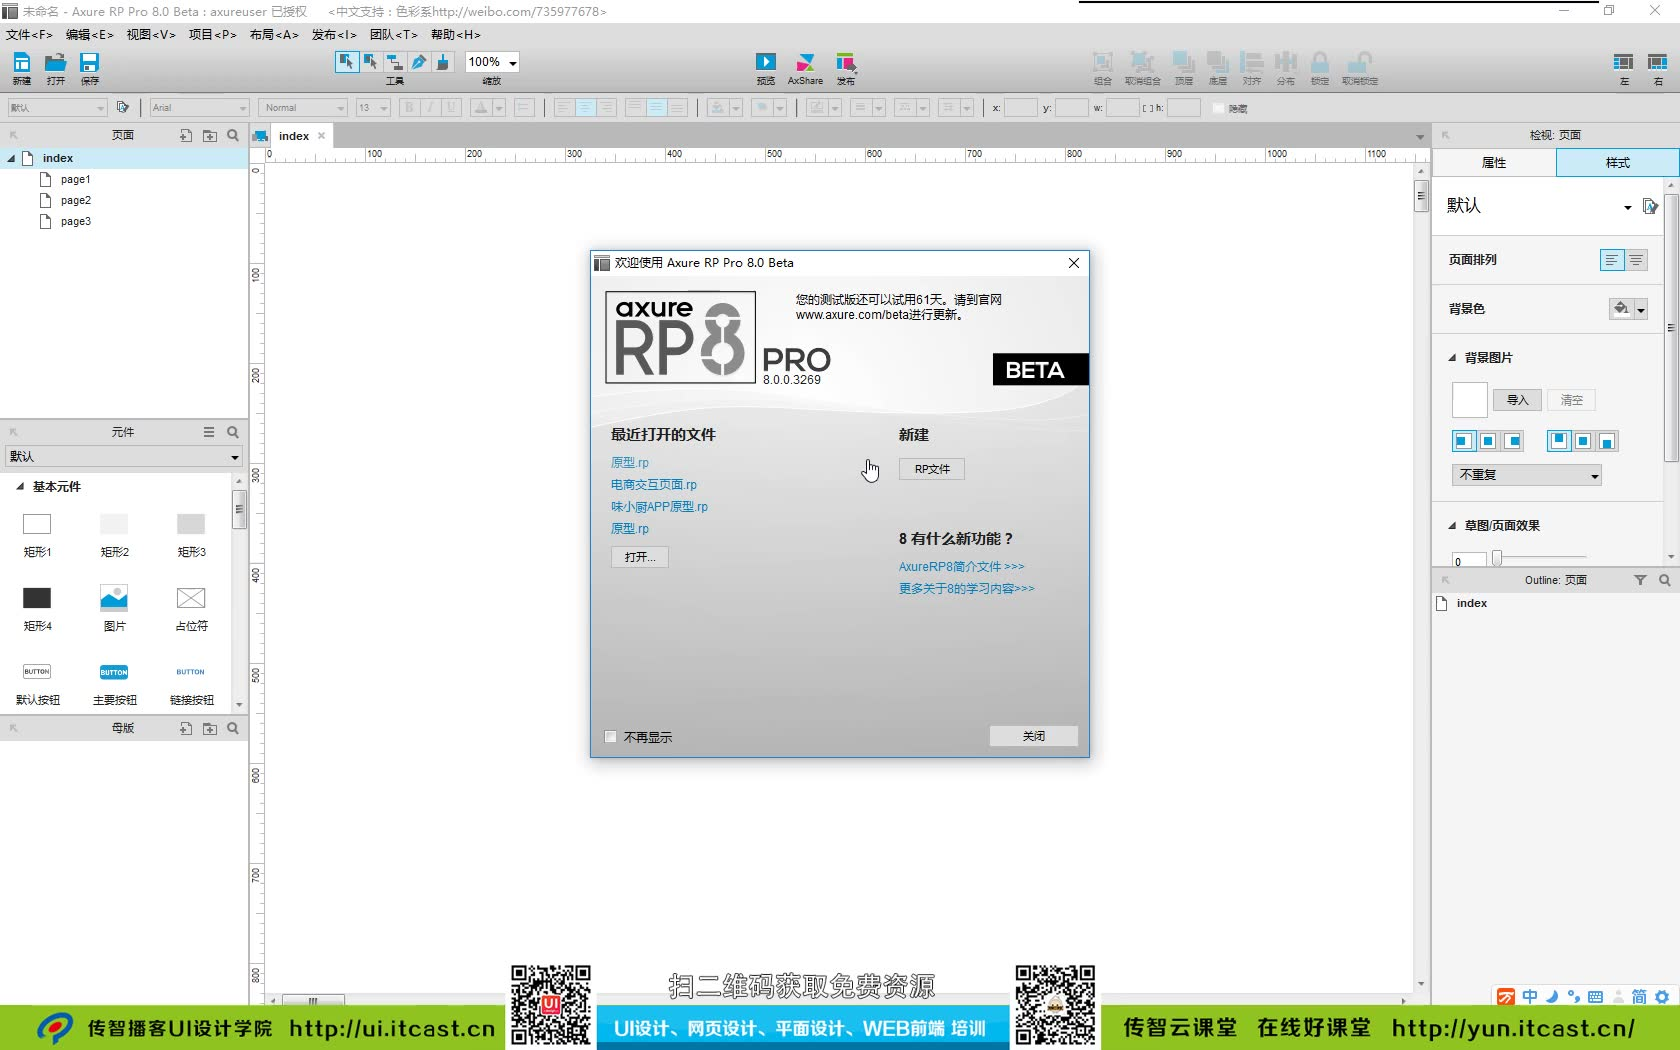Check the 不再显示 checkbox in welcome dialog
1680x1050 pixels.
(611, 737)
